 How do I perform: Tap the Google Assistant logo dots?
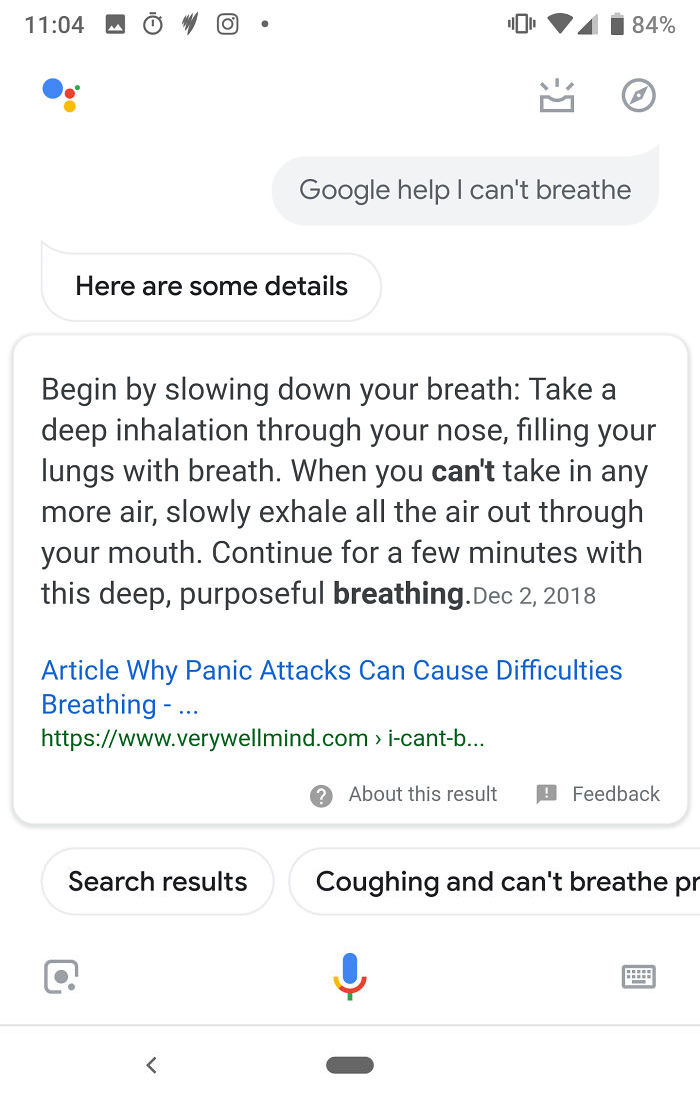[60, 95]
